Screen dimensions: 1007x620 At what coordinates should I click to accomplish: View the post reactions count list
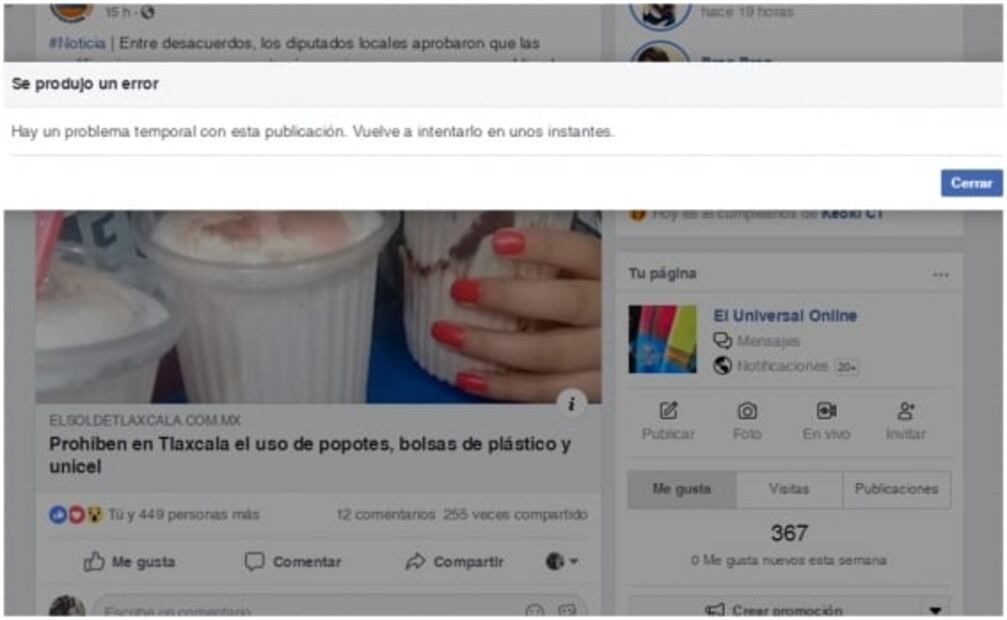tap(183, 515)
